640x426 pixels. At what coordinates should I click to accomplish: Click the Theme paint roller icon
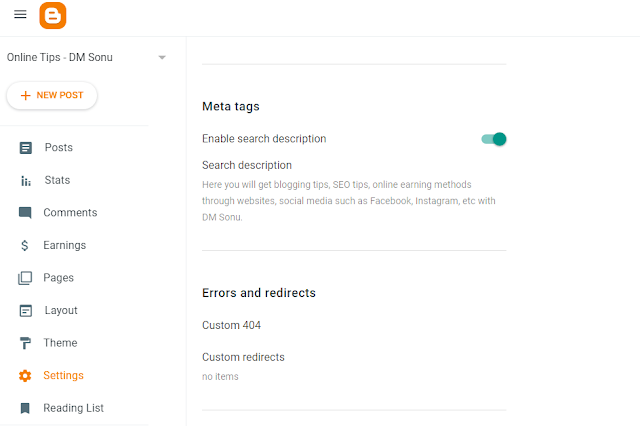point(25,343)
